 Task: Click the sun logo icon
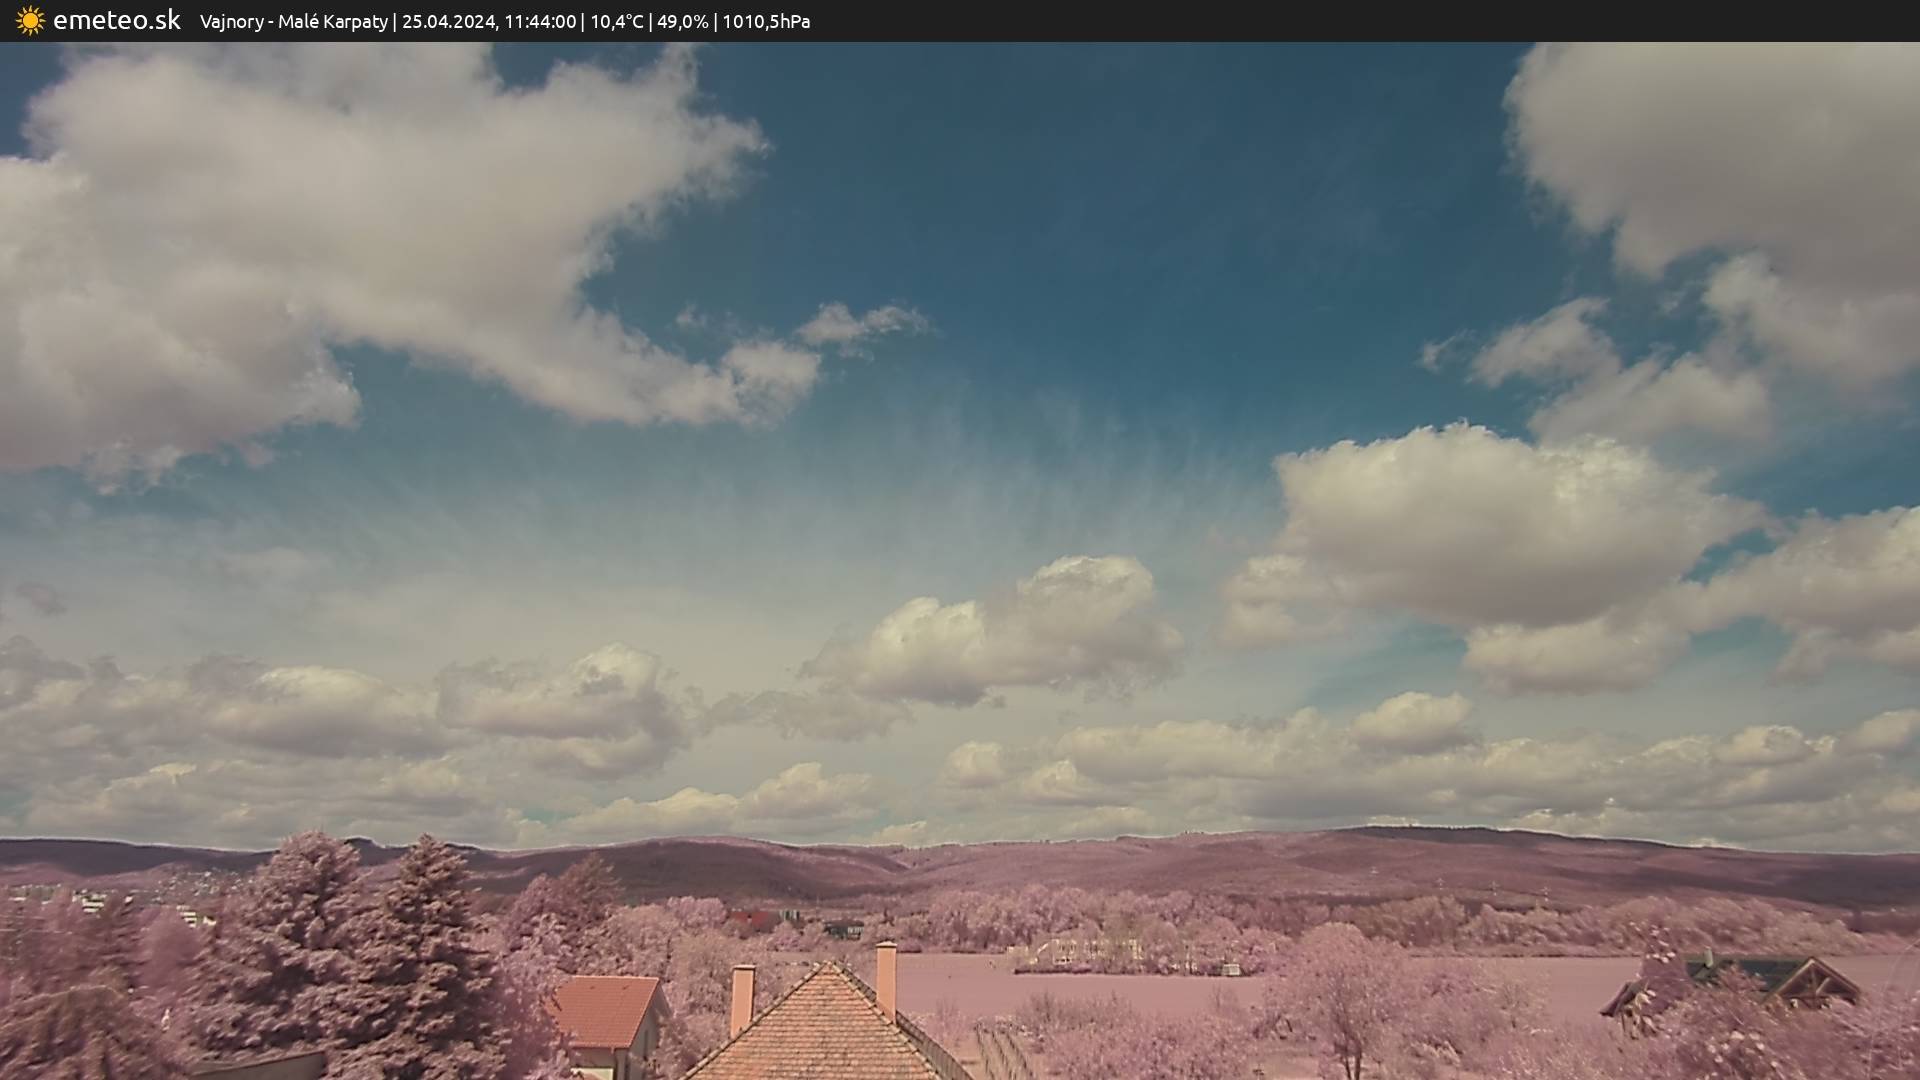click(x=30, y=21)
